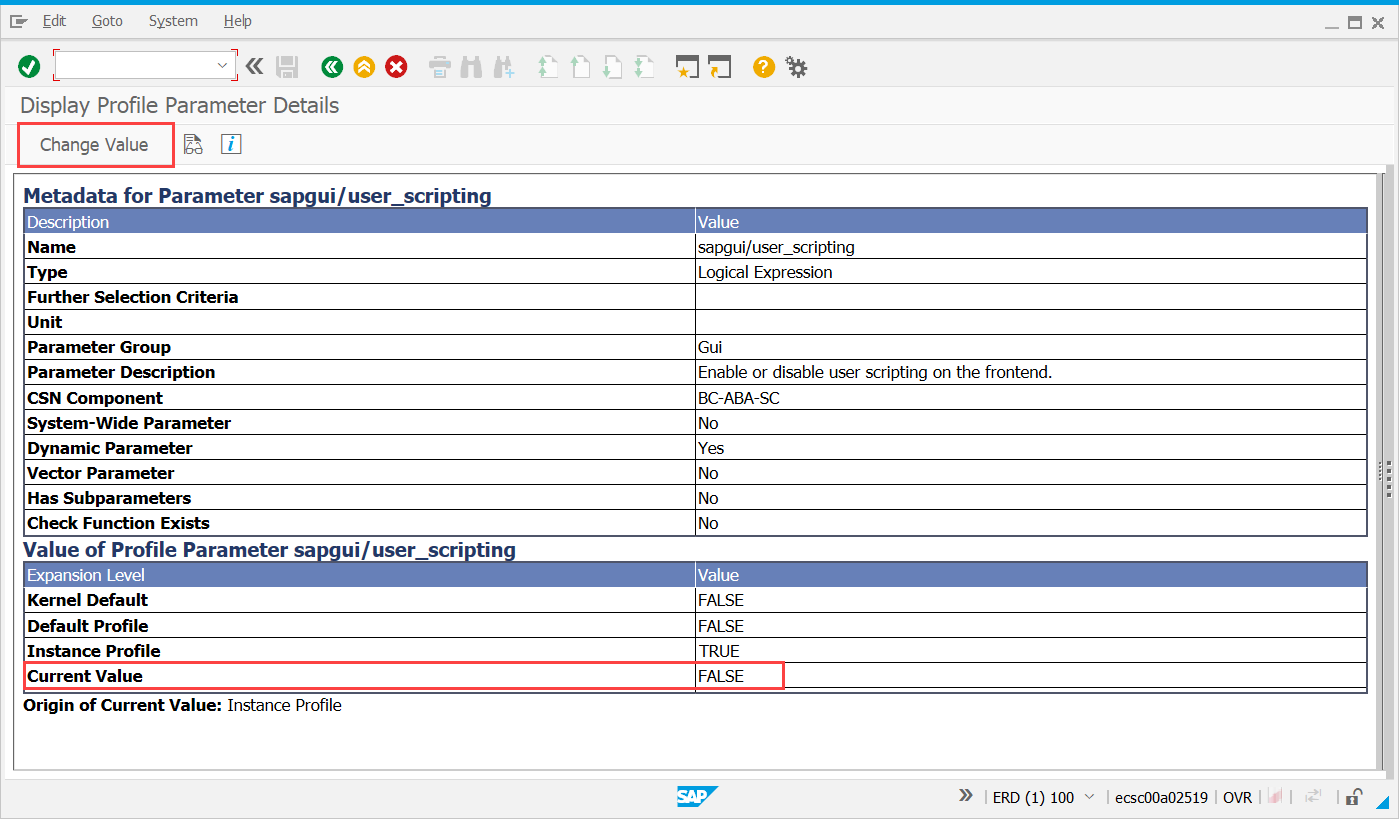Click the red bars indicator icon in status bar
This screenshot has width=1399, height=819.
tap(1276, 797)
